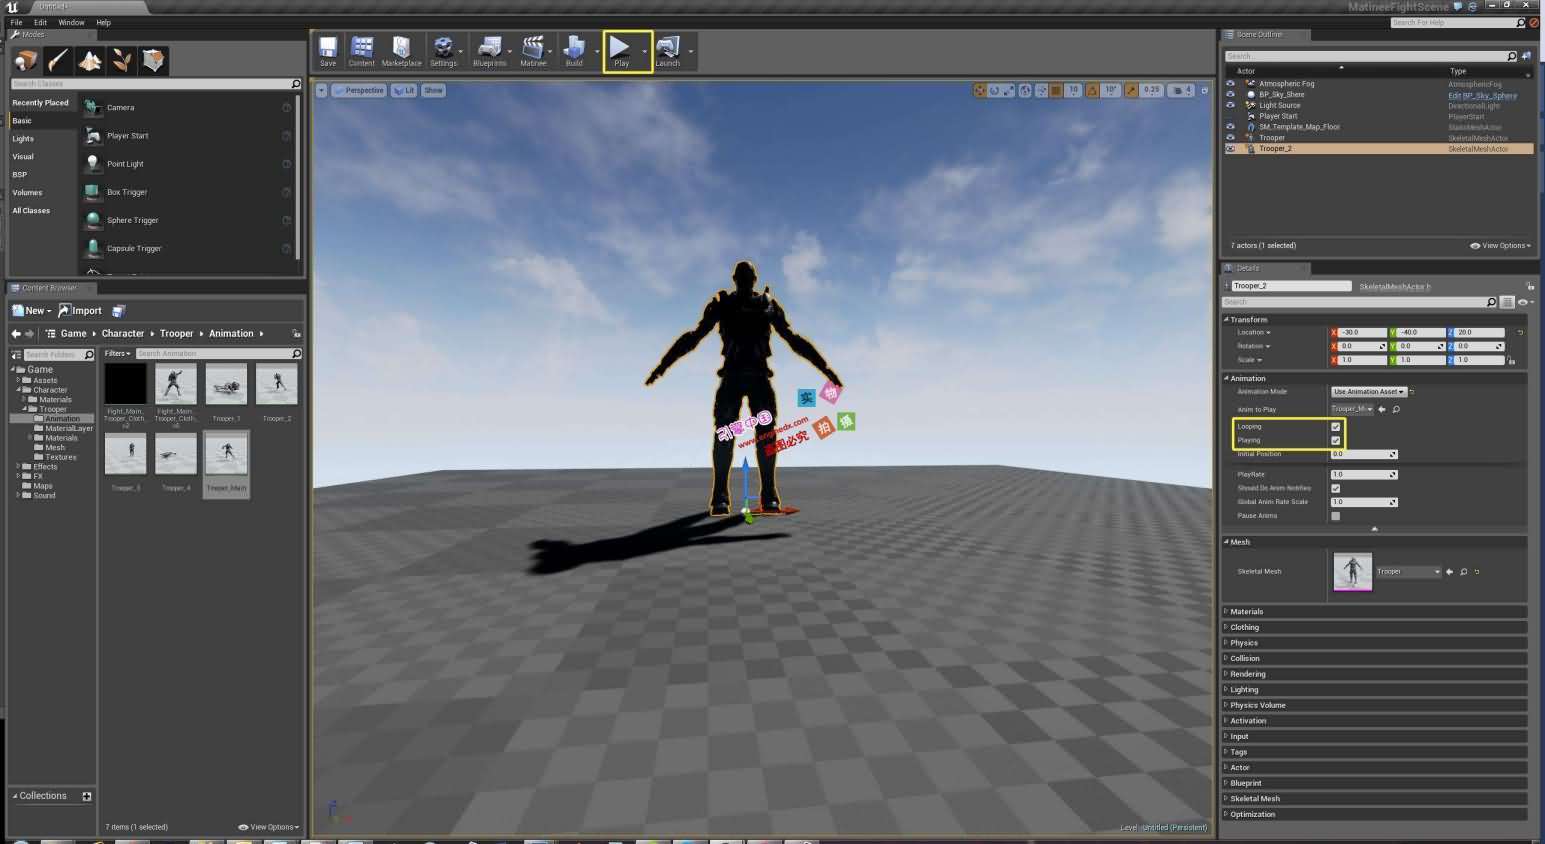
Task: Click the New button in Content Browser
Action: point(31,311)
